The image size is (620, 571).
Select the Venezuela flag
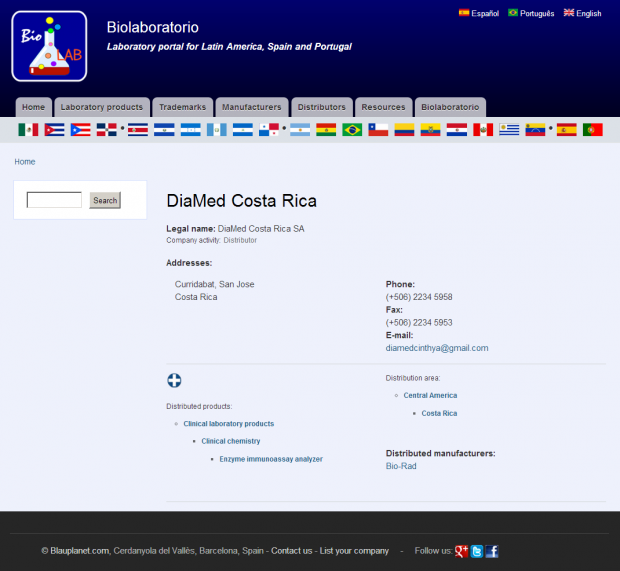[x=535, y=130]
